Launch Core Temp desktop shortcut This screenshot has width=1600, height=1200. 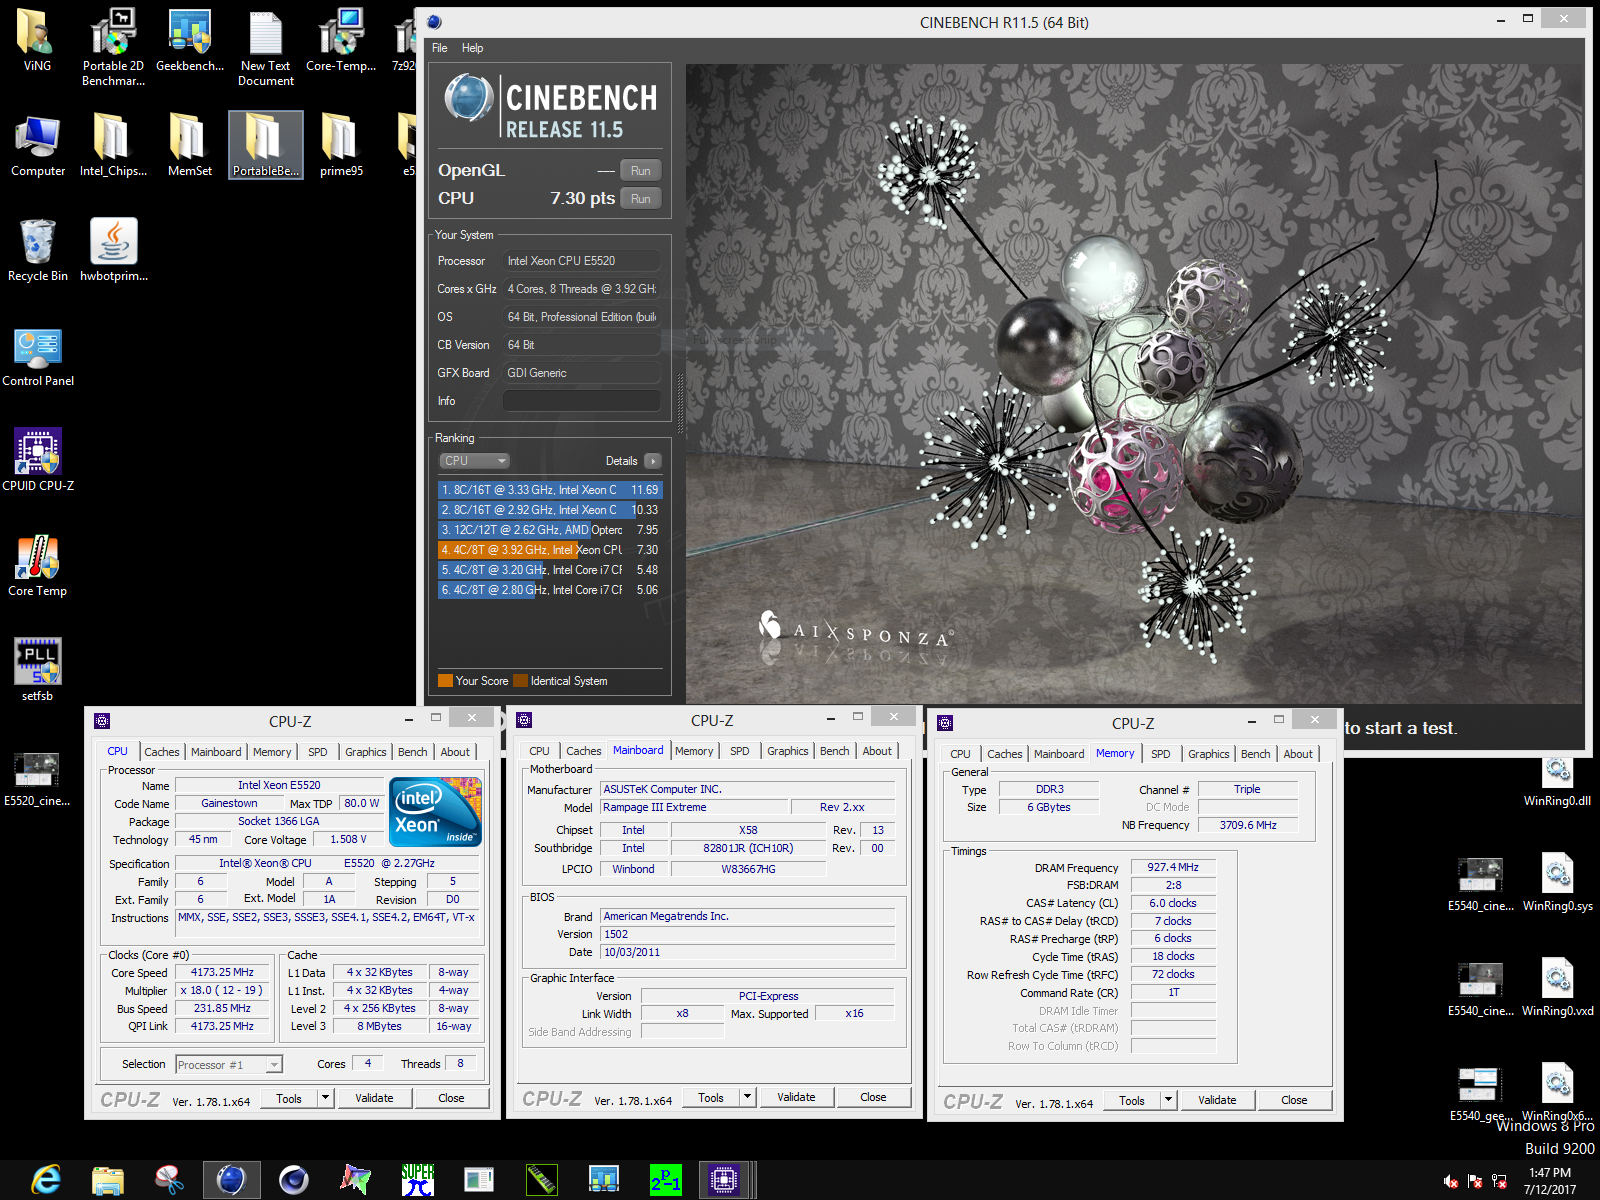pyautogui.click(x=38, y=566)
